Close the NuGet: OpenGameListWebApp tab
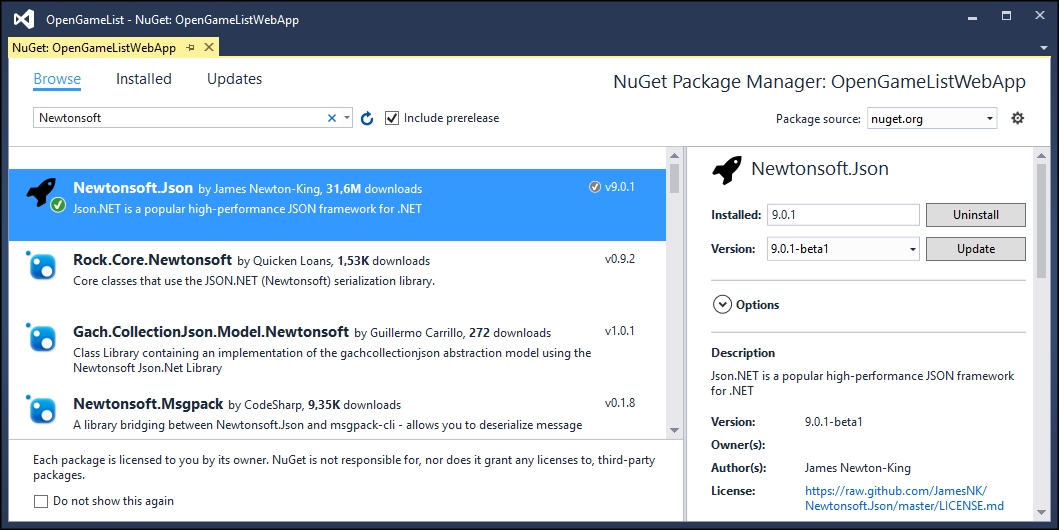 pos(209,47)
